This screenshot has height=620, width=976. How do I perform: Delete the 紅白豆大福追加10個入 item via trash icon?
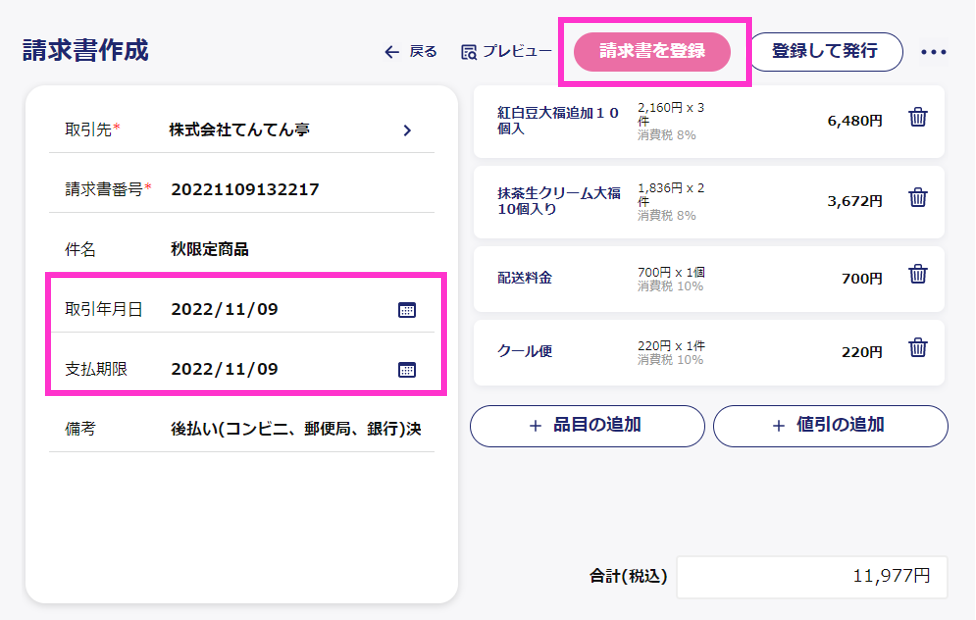coord(917,117)
